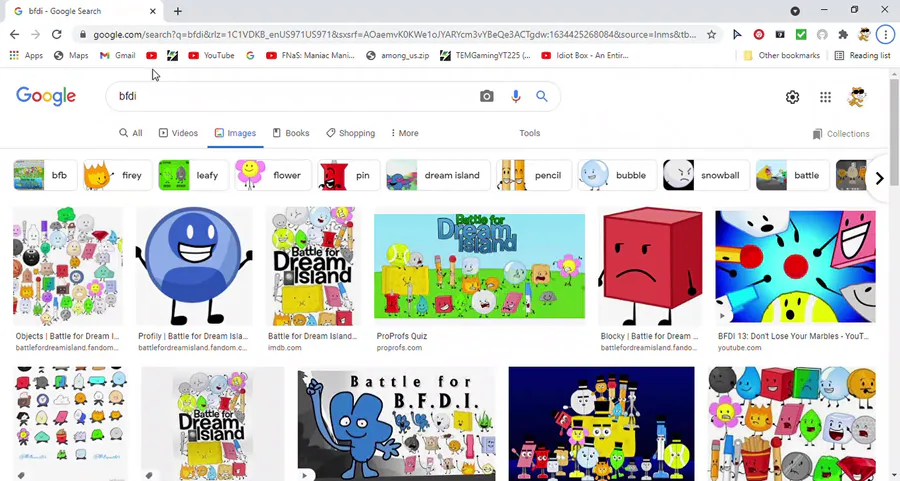The width and height of the screenshot is (900, 481).
Task: Click the youtube.com source link
Action: click(x=739, y=348)
